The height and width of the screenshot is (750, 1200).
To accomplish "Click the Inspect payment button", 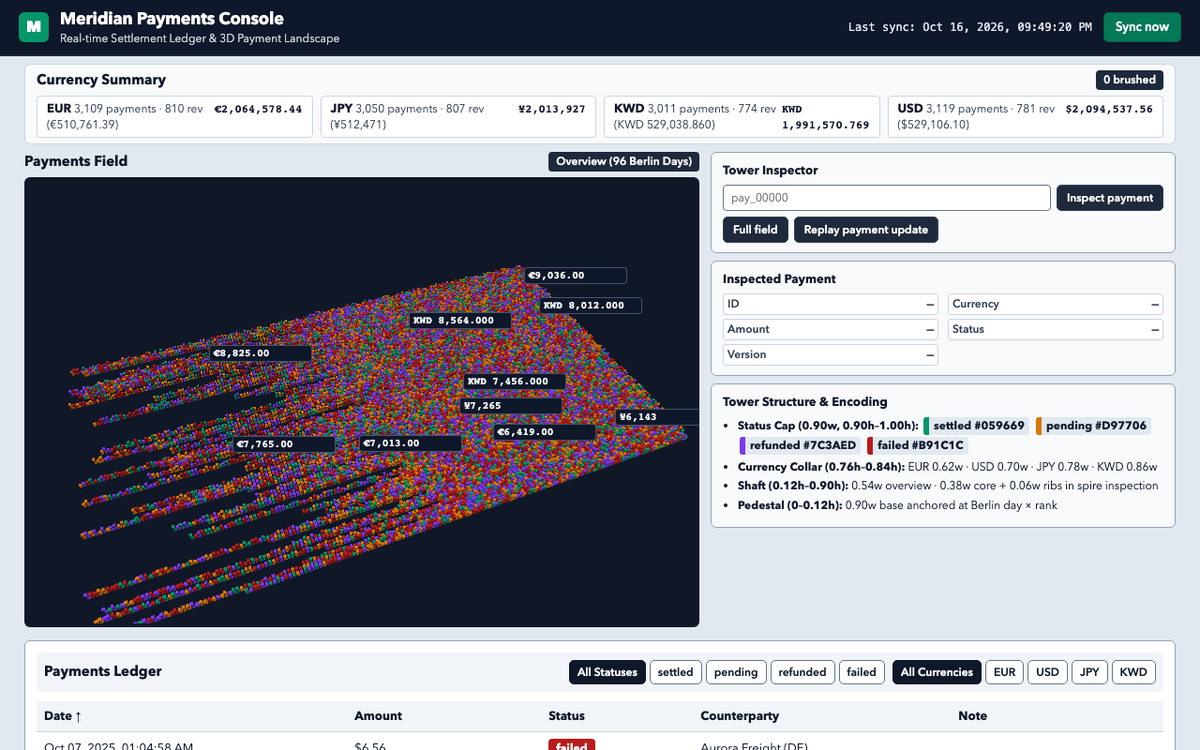I will point(1110,198).
